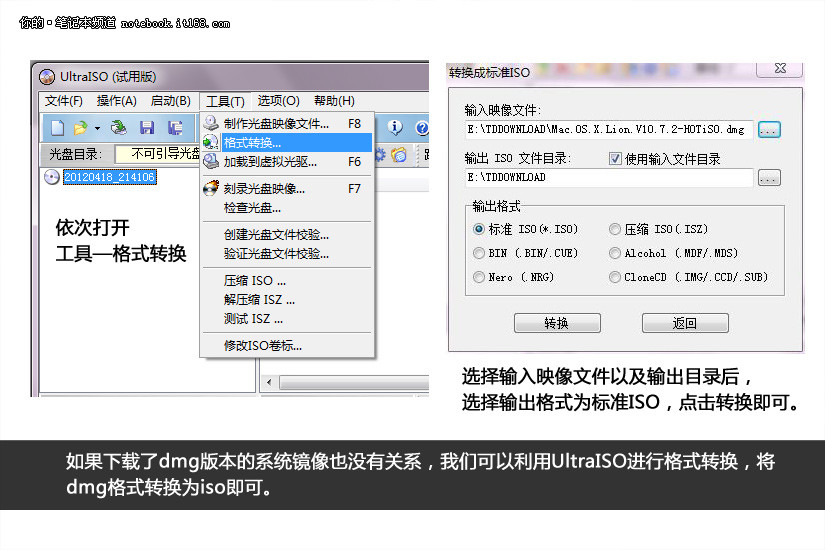Screen dimensions: 825x550
Task: Click the Save As toolbar icon
Action: (175, 127)
